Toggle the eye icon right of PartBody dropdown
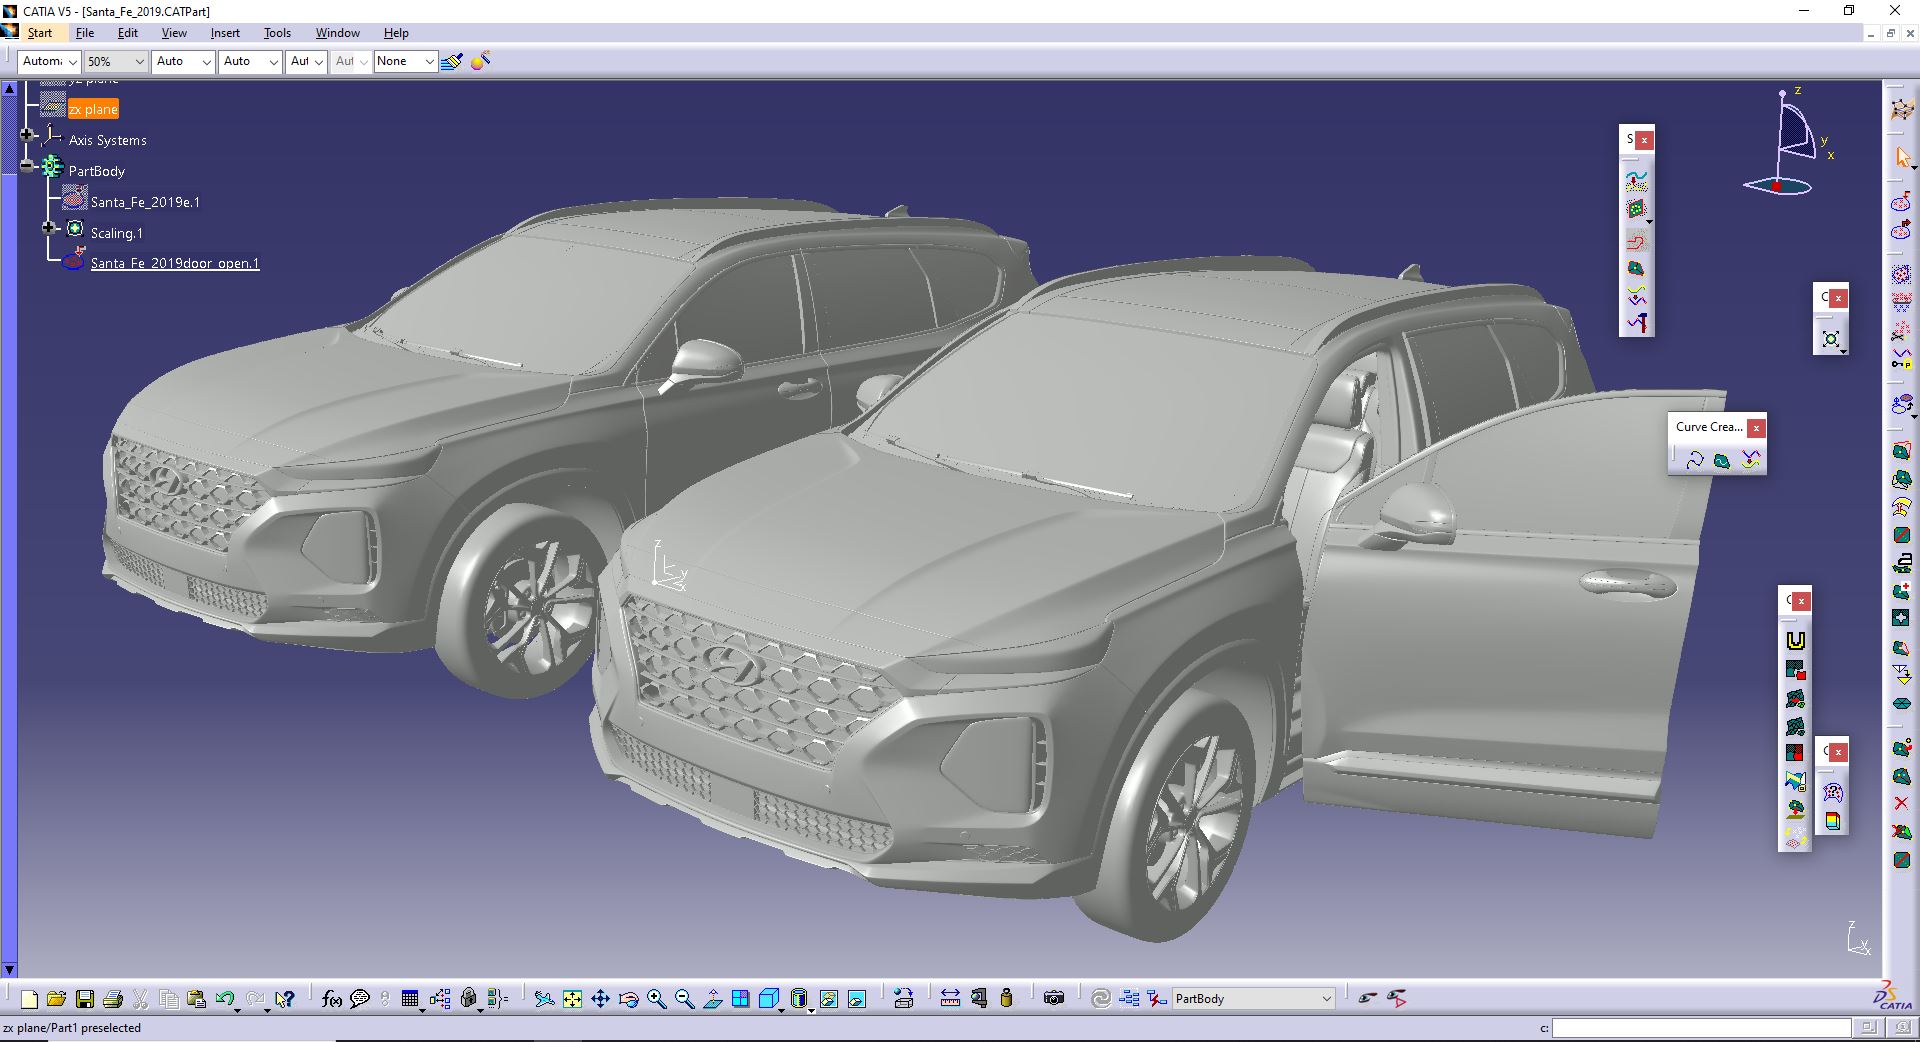The width and height of the screenshot is (1920, 1042). coord(1368,998)
